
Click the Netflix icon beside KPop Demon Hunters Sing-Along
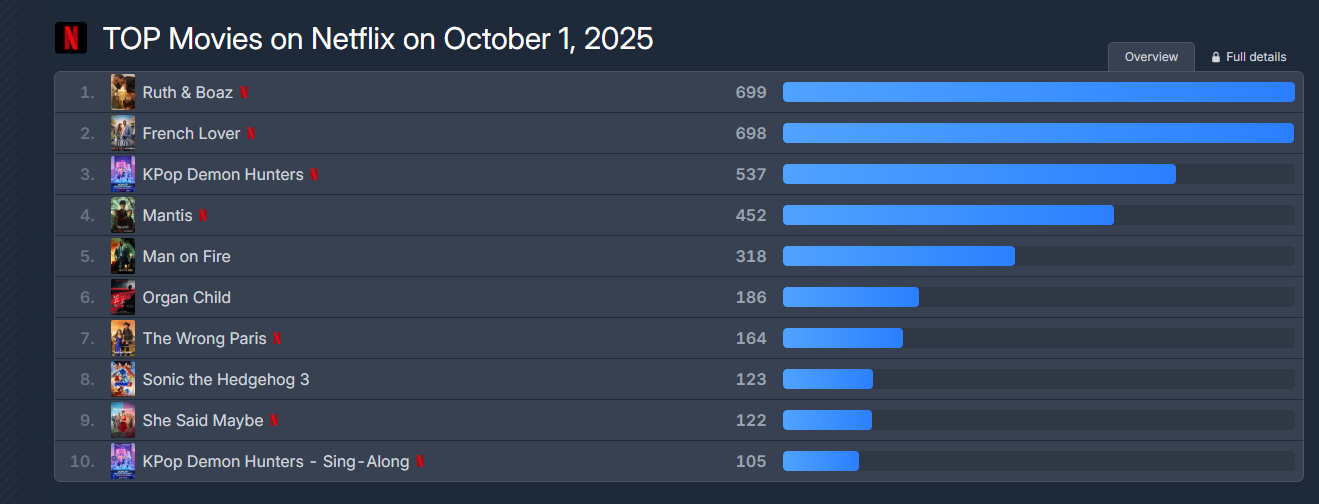420,462
